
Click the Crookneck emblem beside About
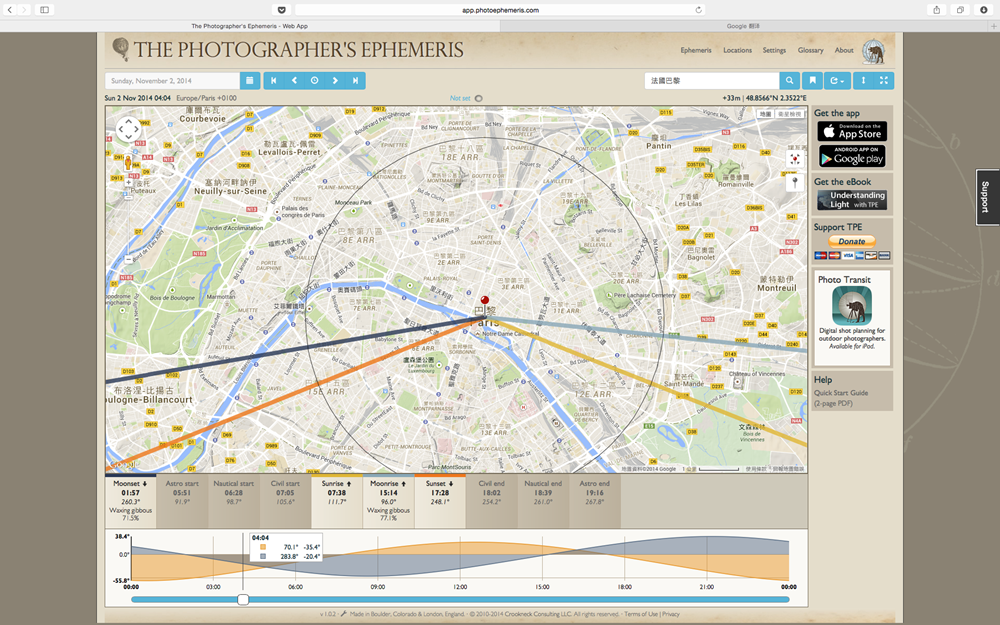tap(874, 51)
